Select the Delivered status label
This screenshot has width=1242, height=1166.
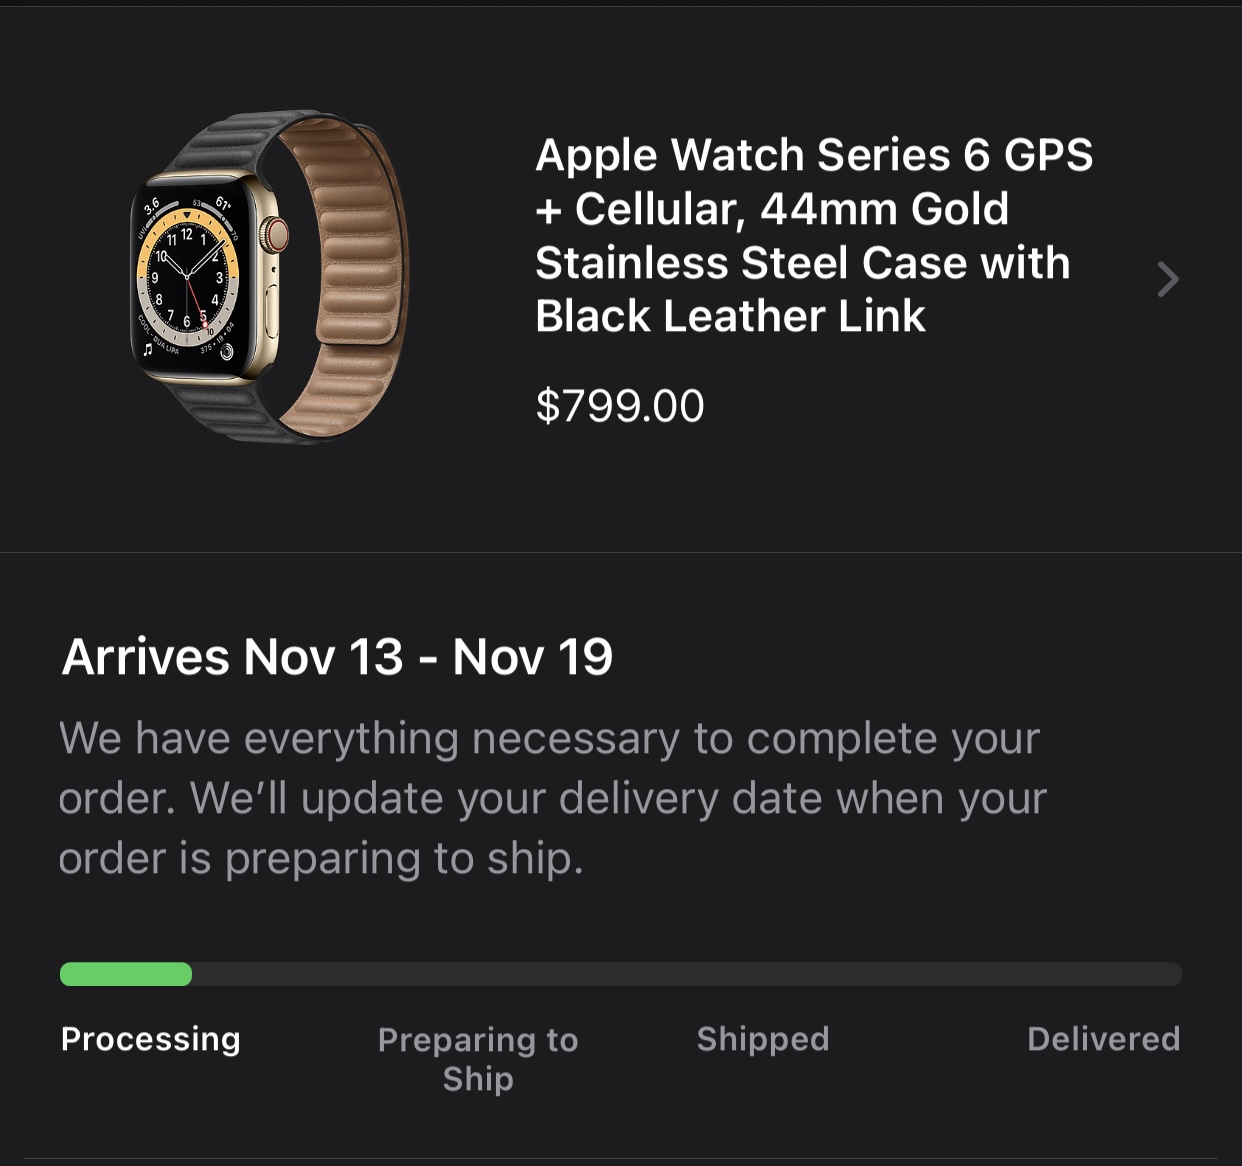pyautogui.click(x=1104, y=1039)
